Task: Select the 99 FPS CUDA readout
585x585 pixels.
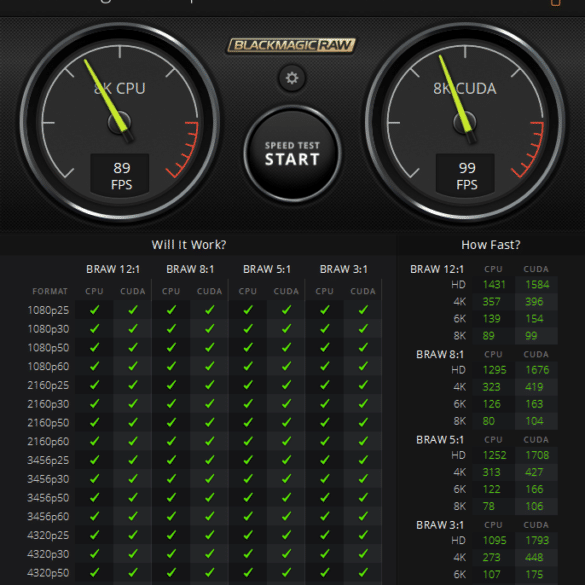Action: click(465, 175)
